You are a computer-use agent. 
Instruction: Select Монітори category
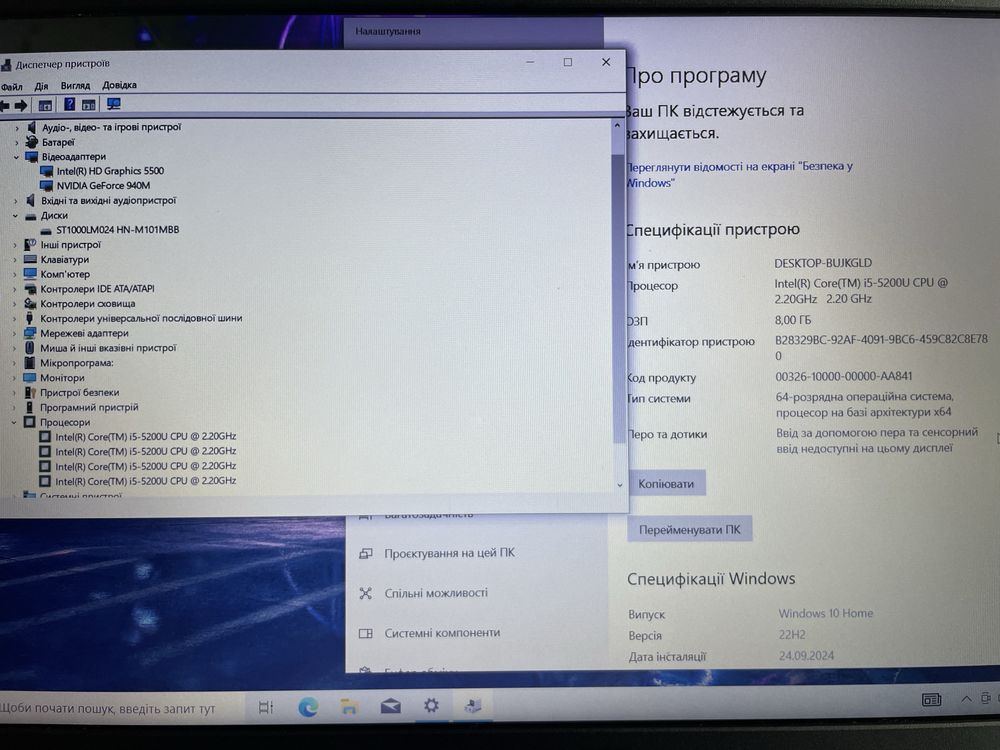pyautogui.click(x=62, y=378)
